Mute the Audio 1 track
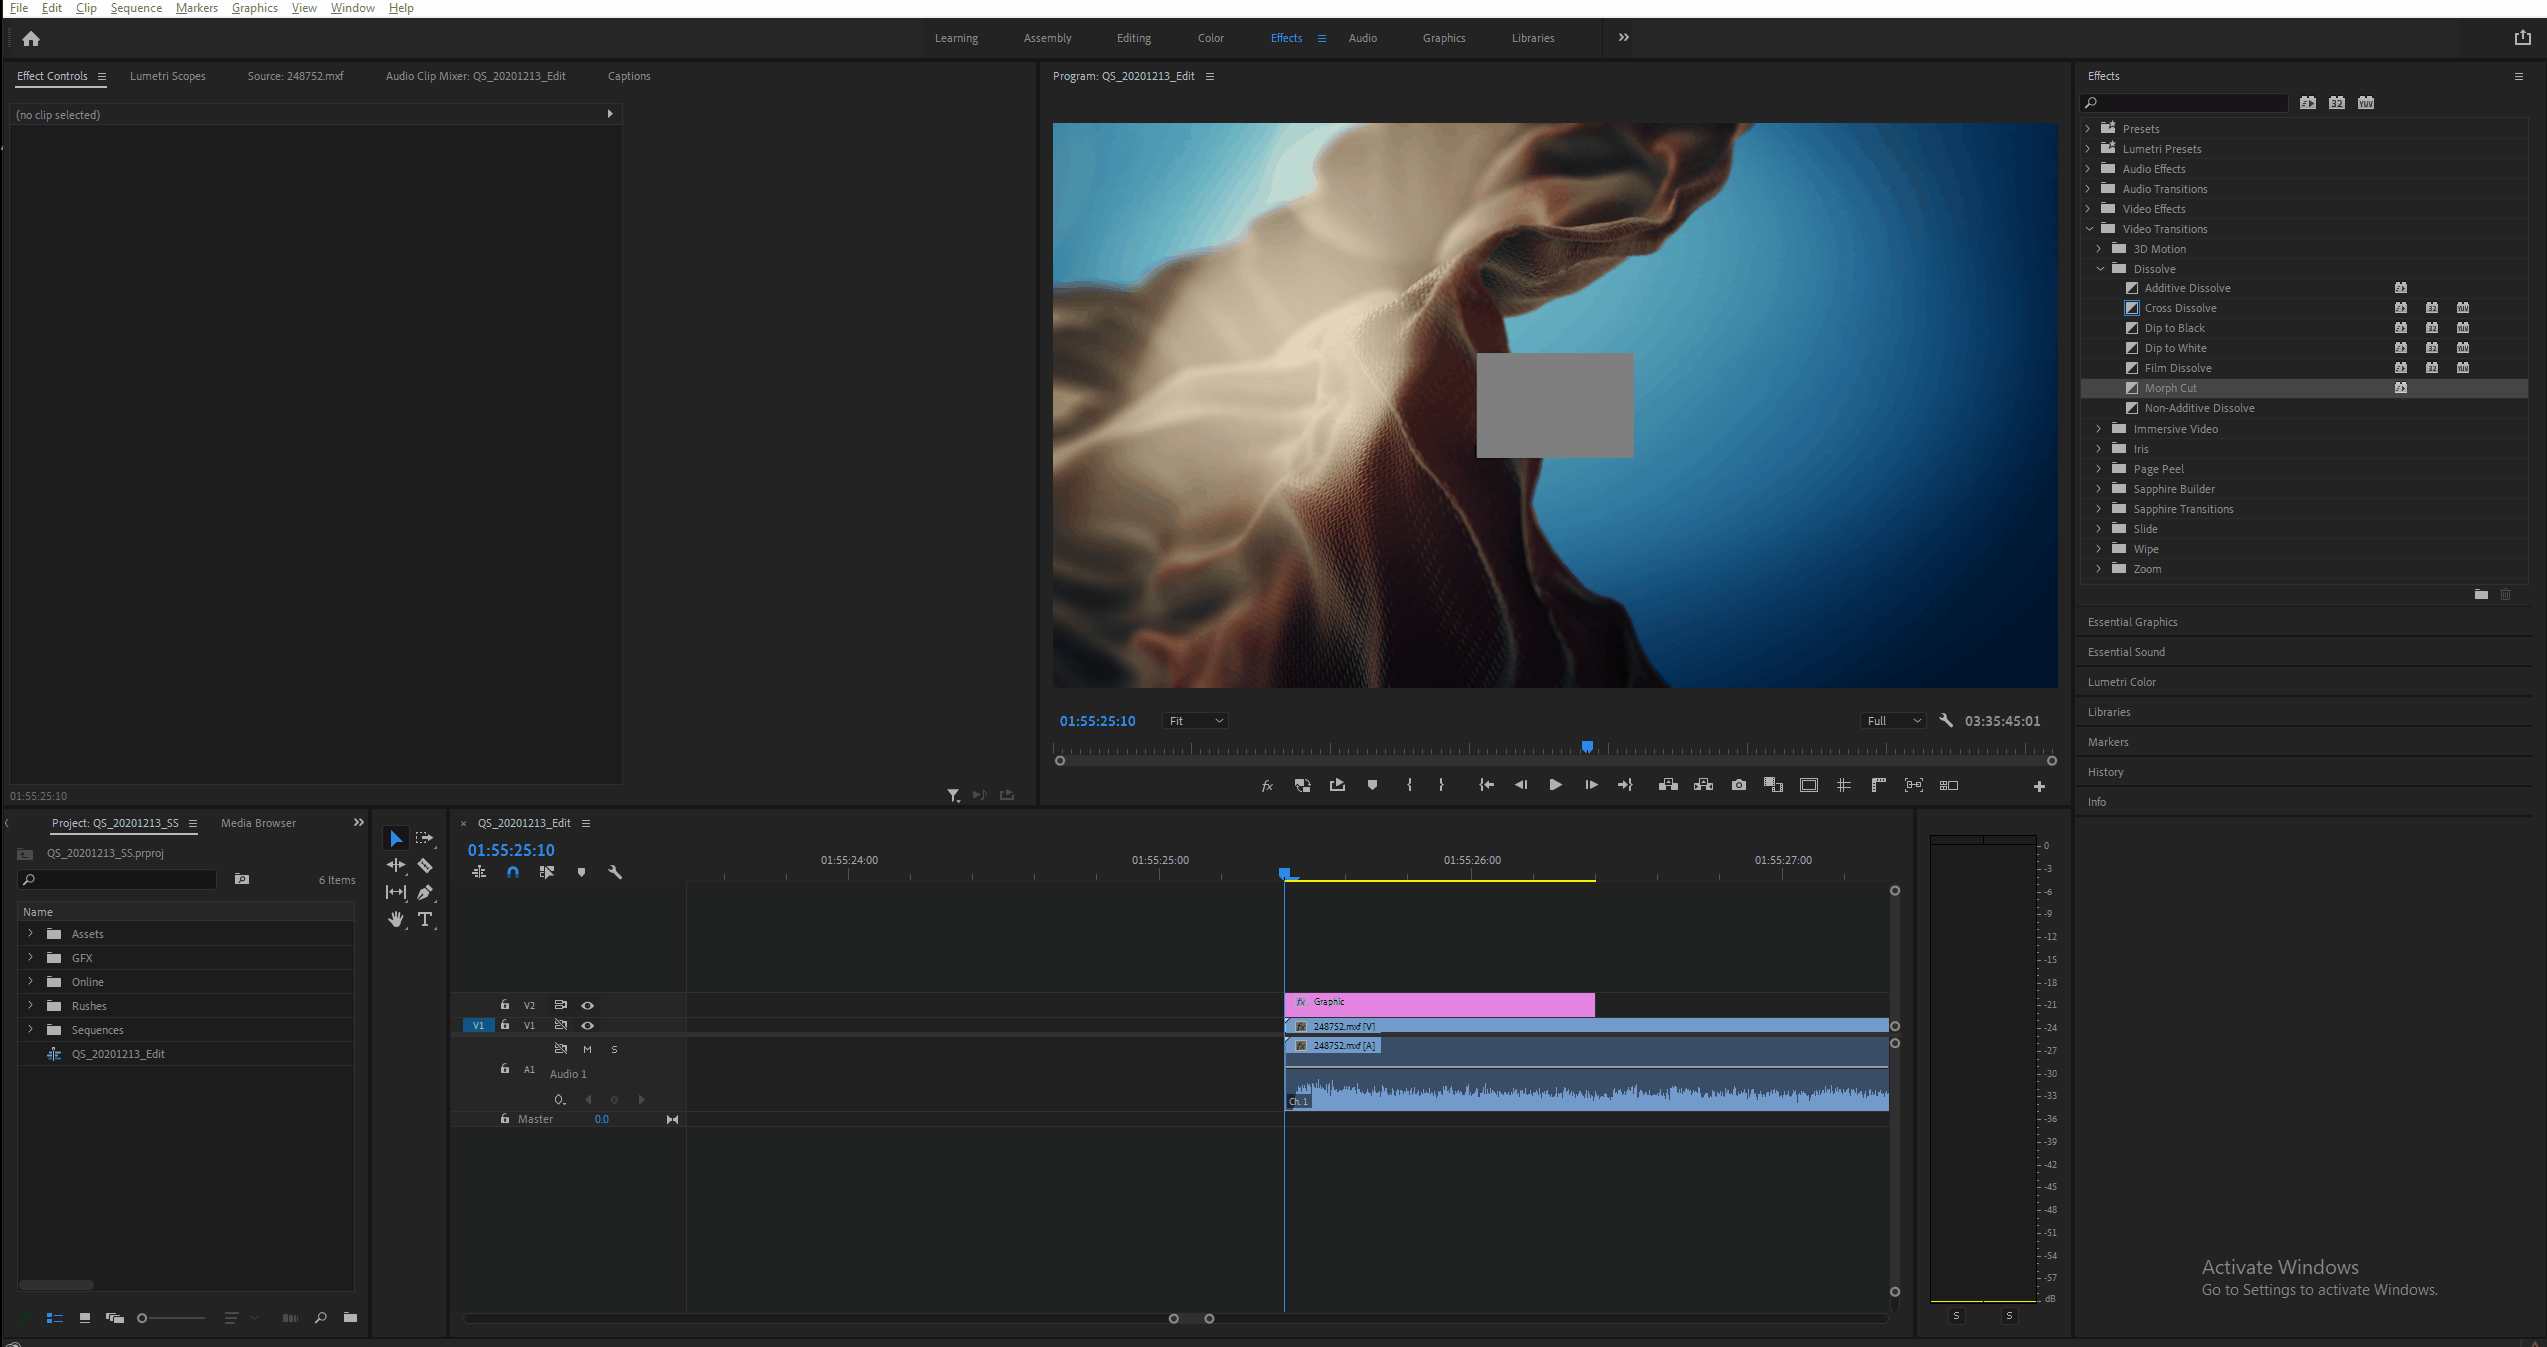Image resolution: width=2547 pixels, height=1347 pixels. pos(587,1049)
